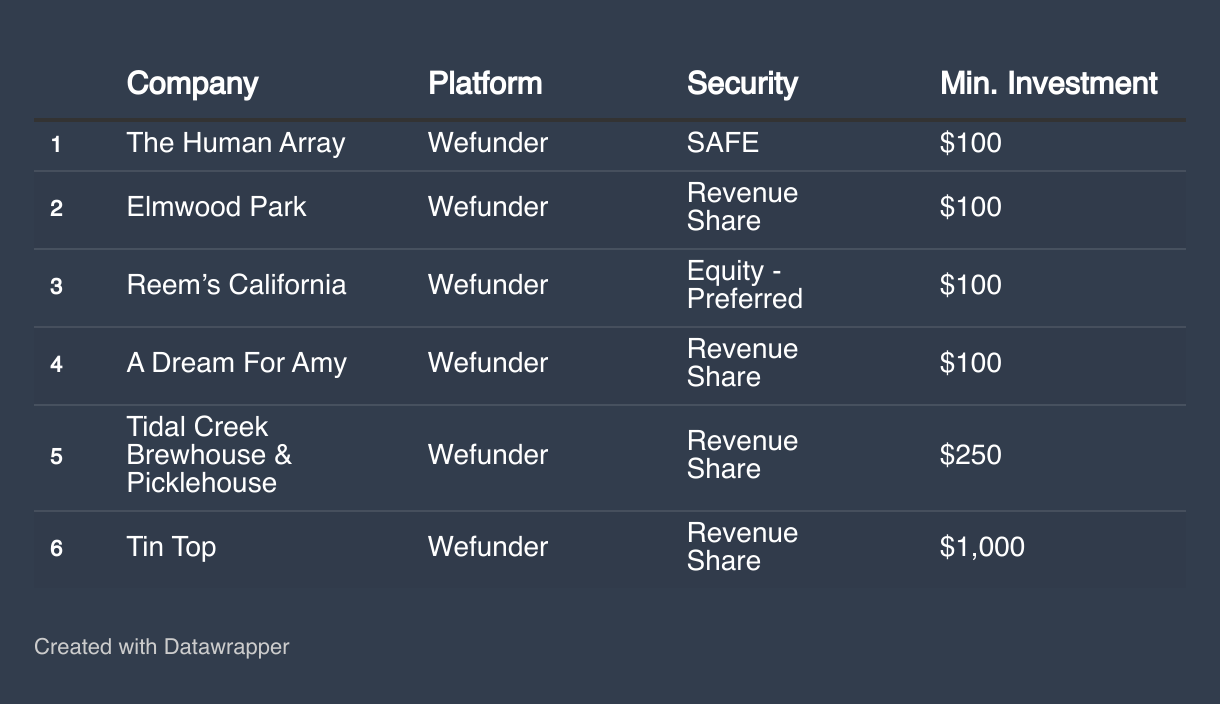Click Reem's California in the table
This screenshot has height=704, width=1220.
(236, 285)
